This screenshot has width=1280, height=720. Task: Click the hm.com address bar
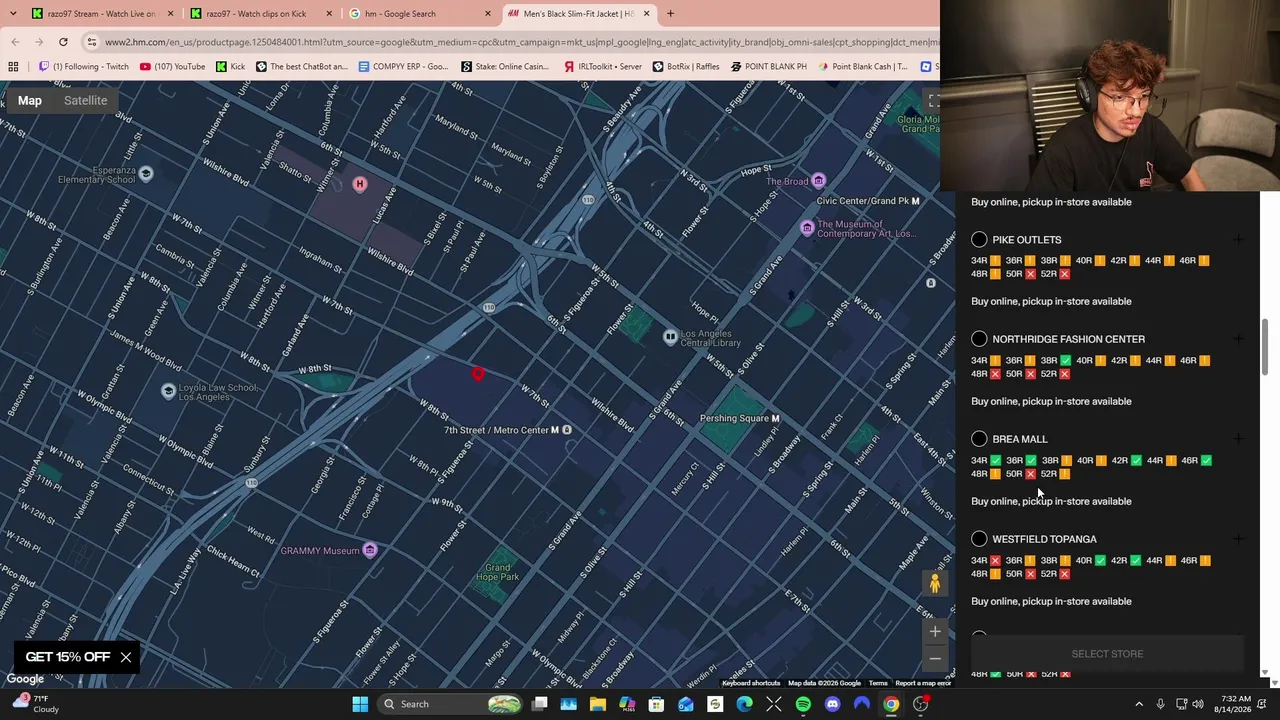[521, 42]
